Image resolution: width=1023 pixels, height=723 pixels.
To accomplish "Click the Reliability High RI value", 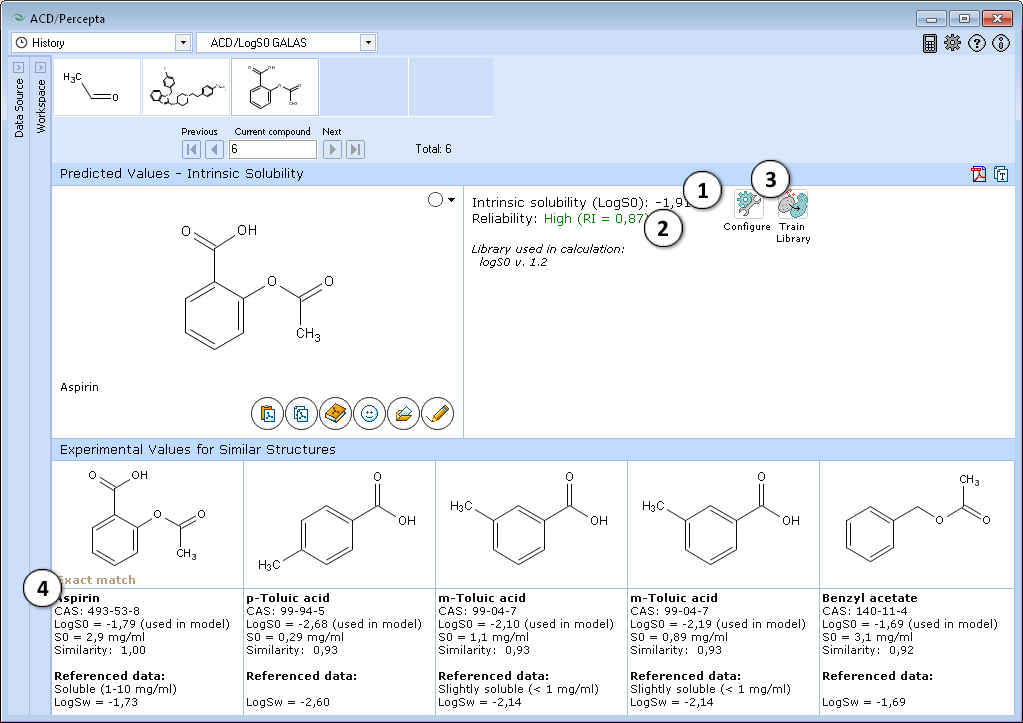I will (x=596, y=219).
